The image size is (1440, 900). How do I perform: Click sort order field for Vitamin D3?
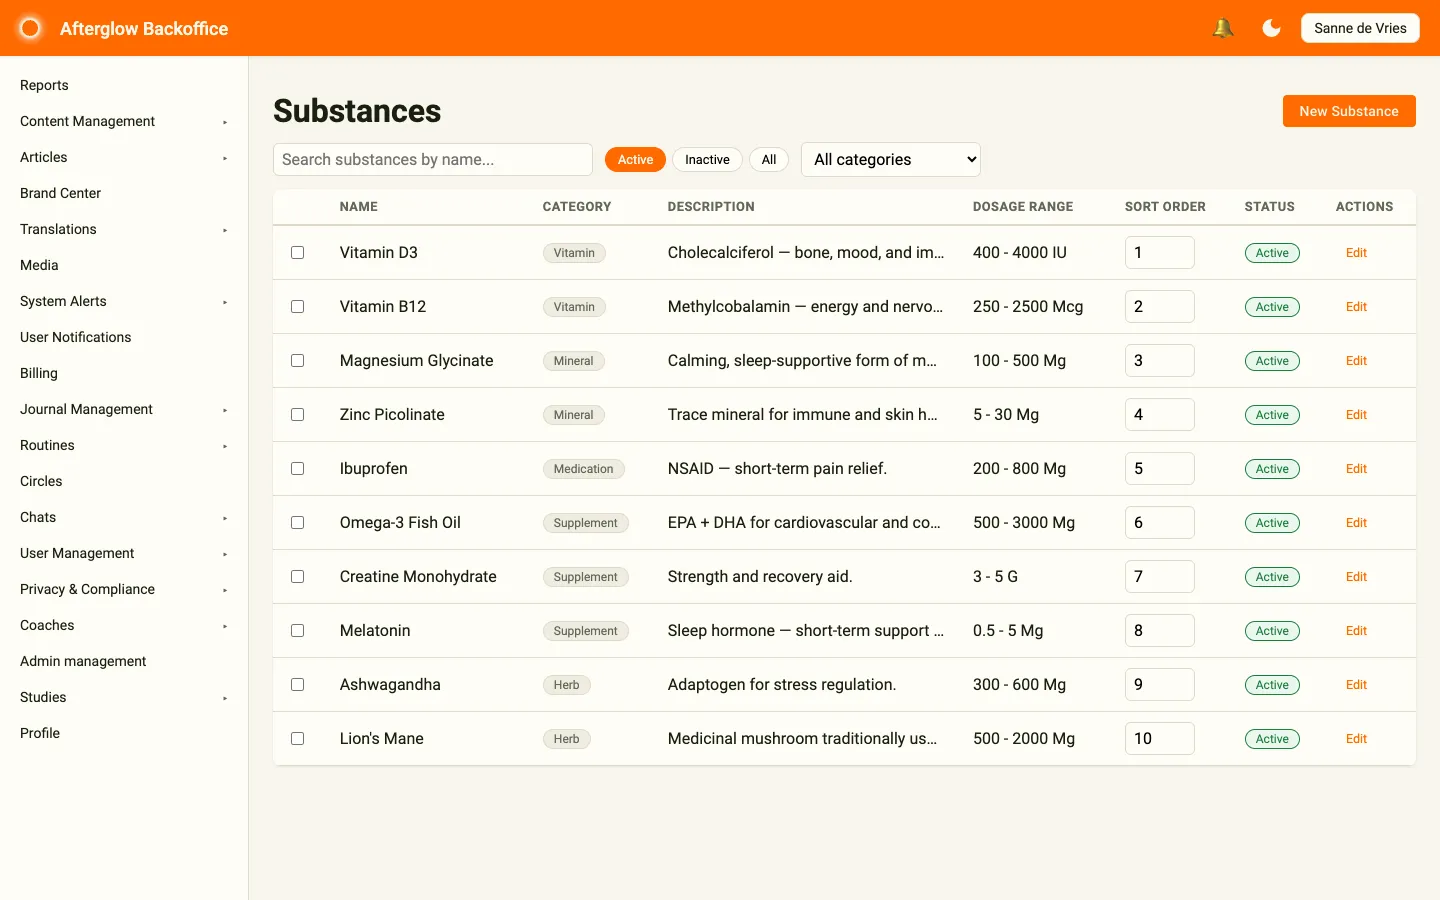pos(1159,253)
